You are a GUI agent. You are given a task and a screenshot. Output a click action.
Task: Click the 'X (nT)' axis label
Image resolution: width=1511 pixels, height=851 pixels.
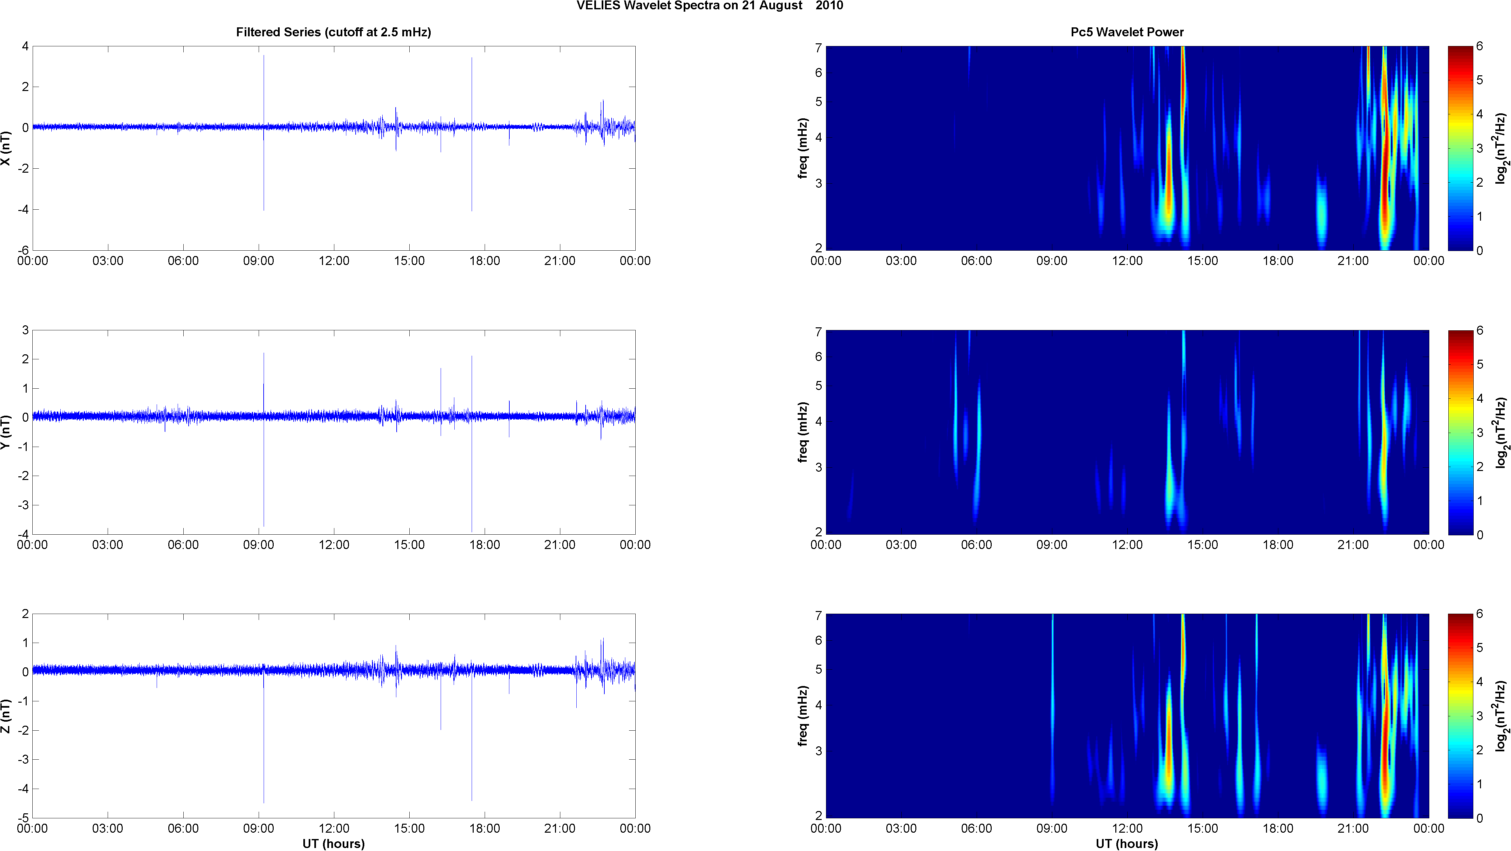(7, 148)
